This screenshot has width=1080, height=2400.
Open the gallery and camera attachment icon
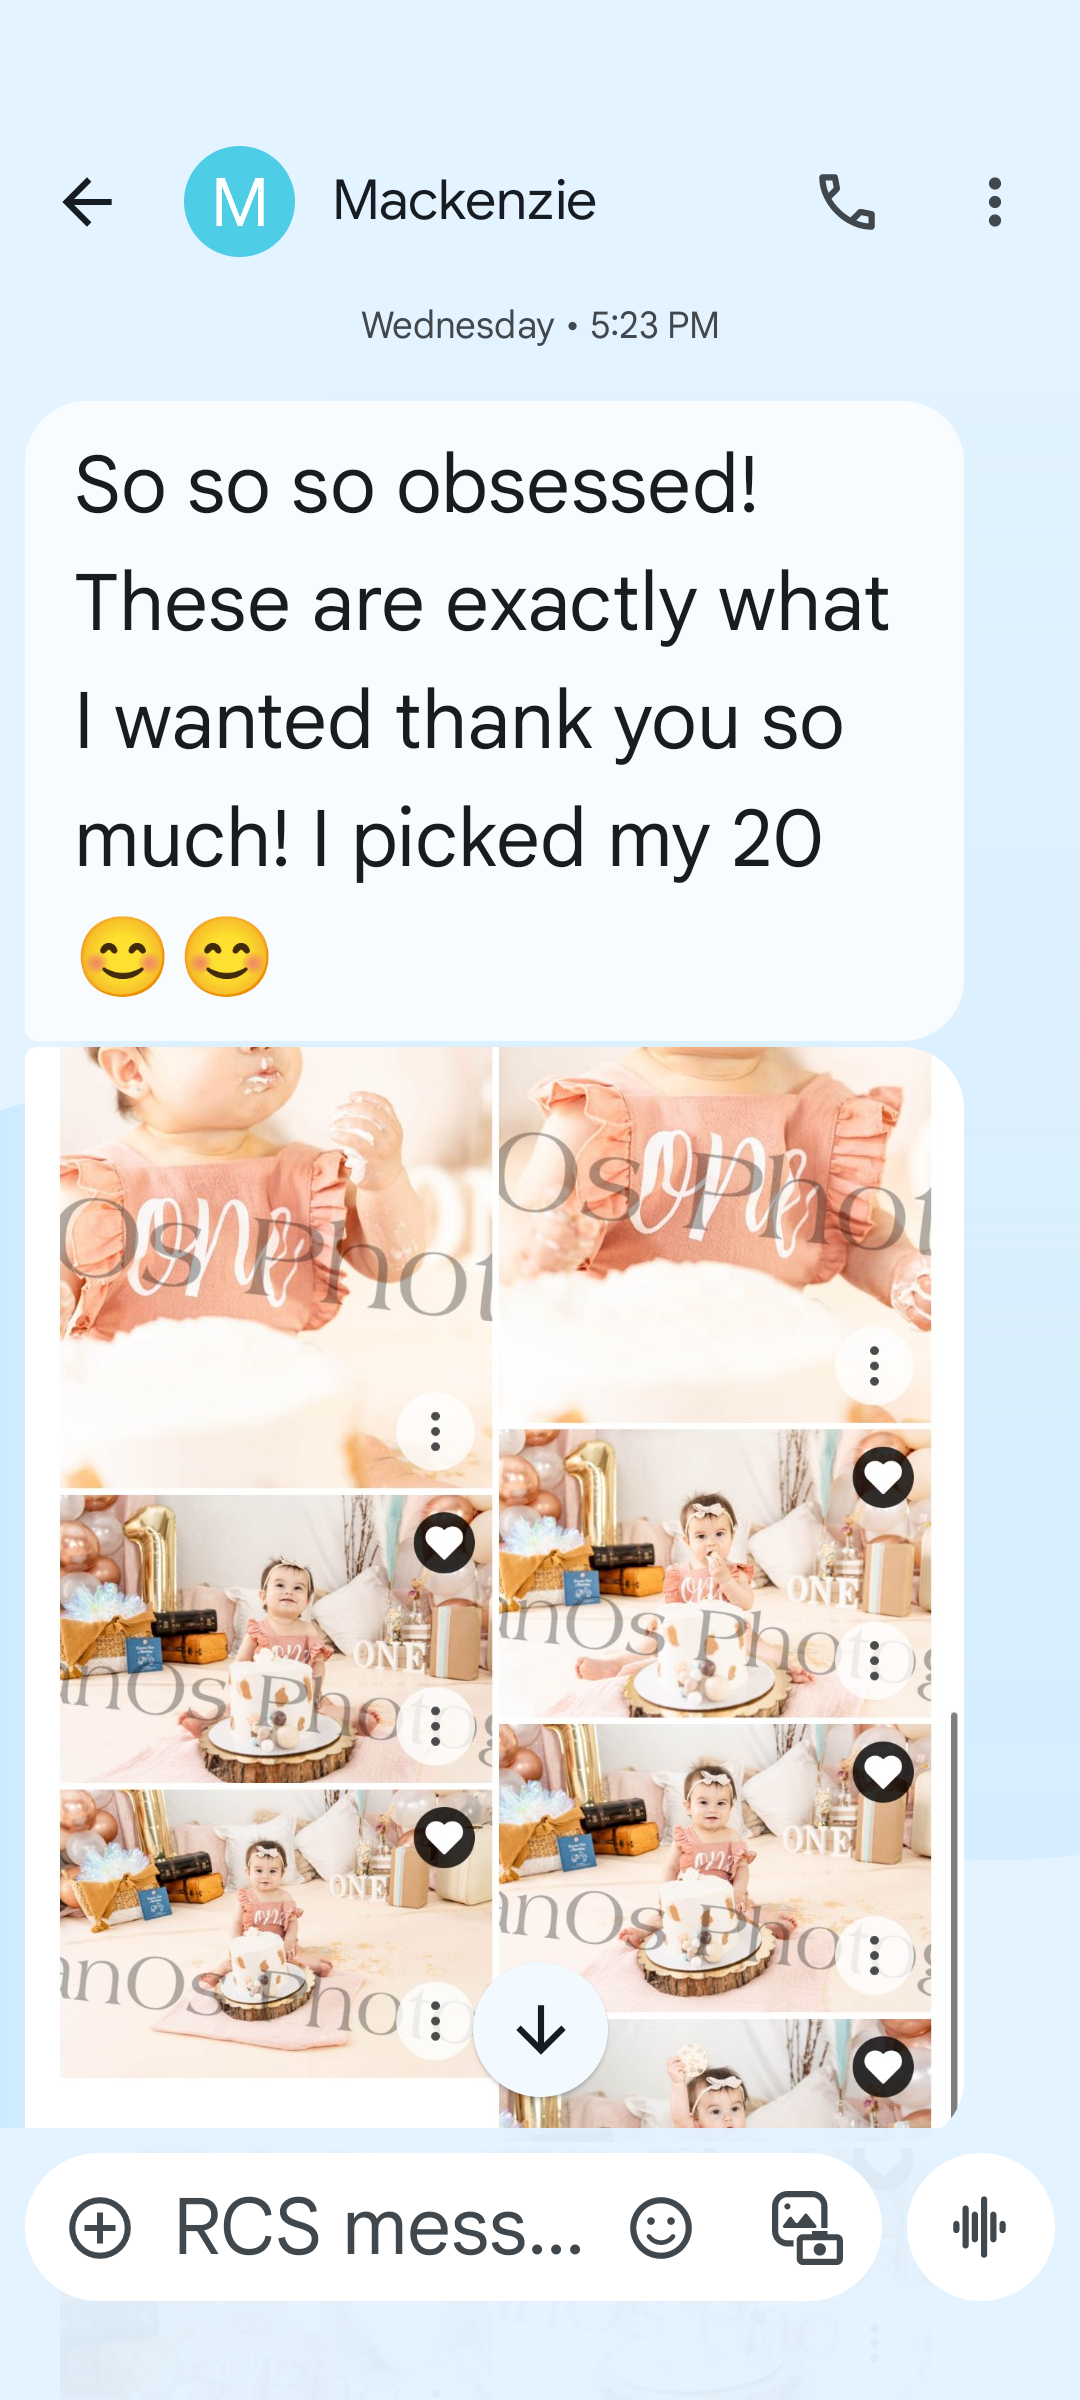tap(807, 2228)
